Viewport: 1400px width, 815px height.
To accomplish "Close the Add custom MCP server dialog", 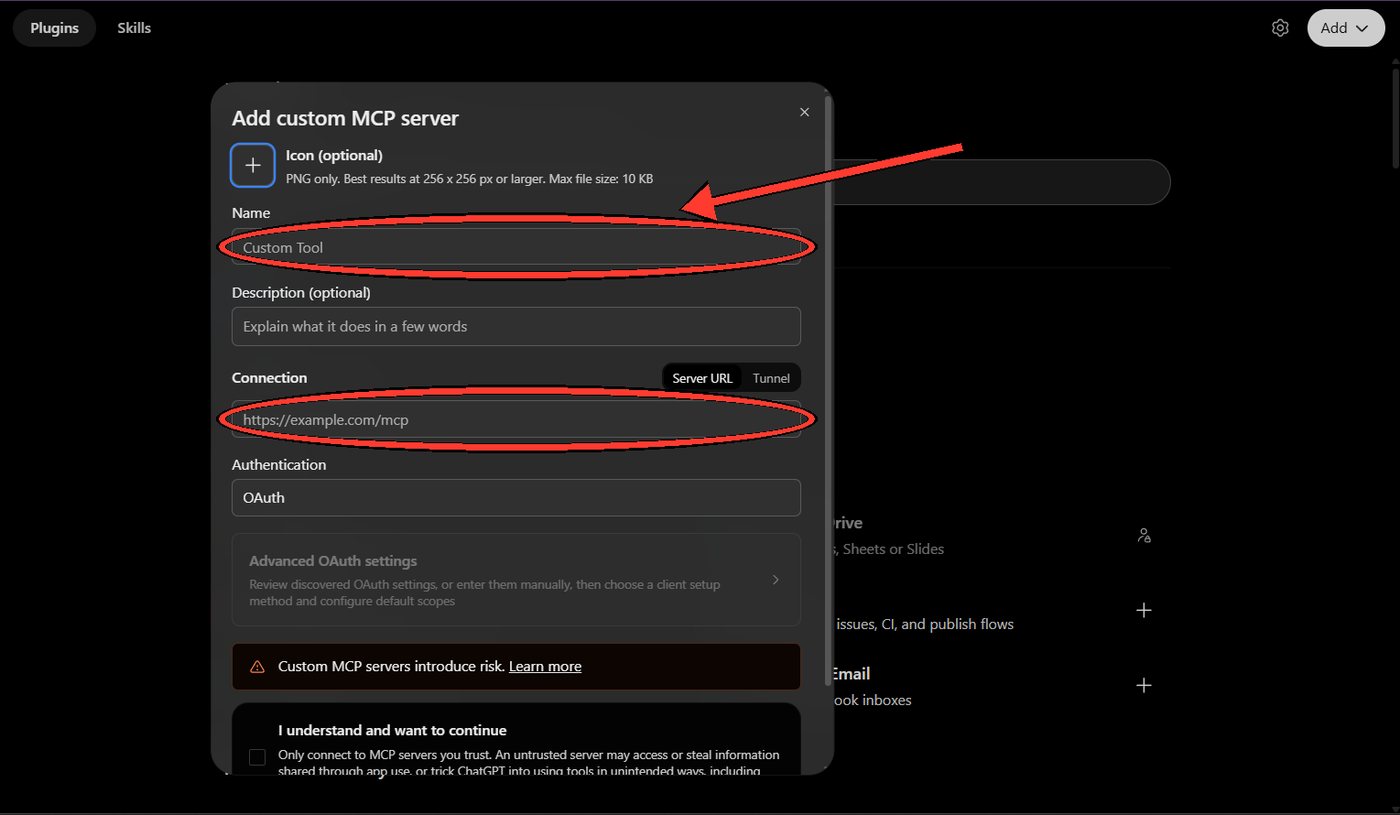I will [804, 112].
